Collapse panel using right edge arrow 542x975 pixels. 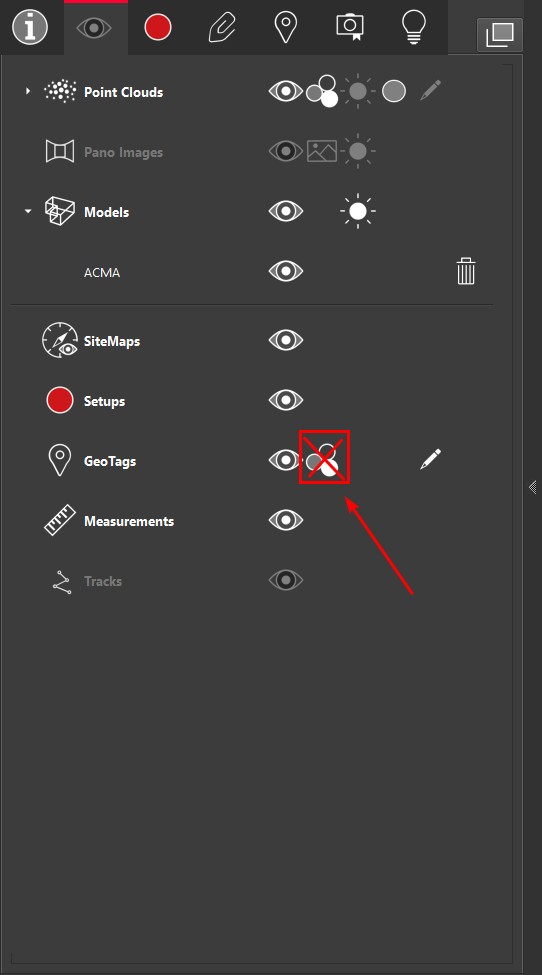533,487
